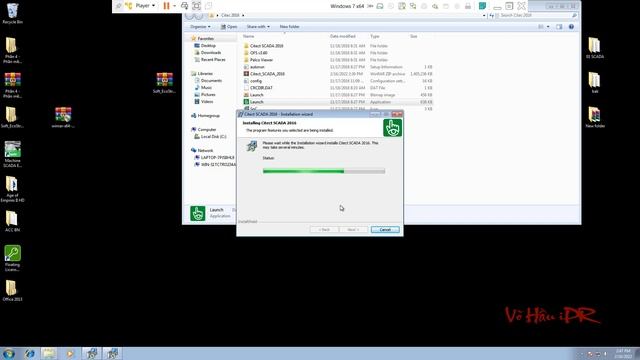
Task: Select the Citect SCADA 2016 folder row
Action: pos(338,46)
